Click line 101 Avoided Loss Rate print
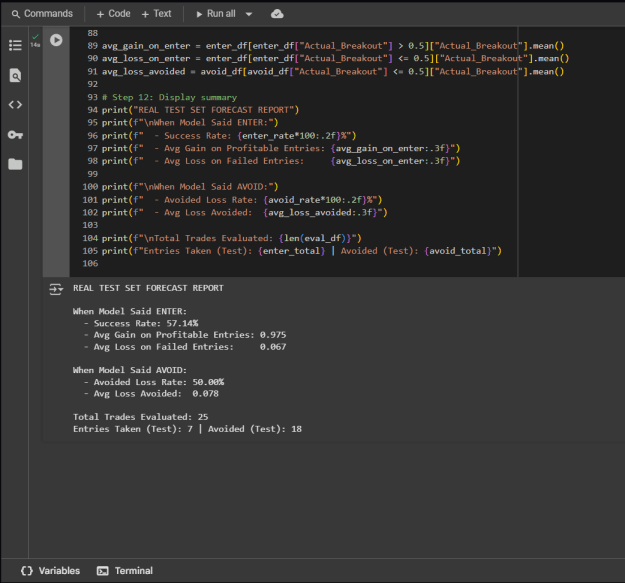This screenshot has width=625, height=583. click(x=242, y=200)
